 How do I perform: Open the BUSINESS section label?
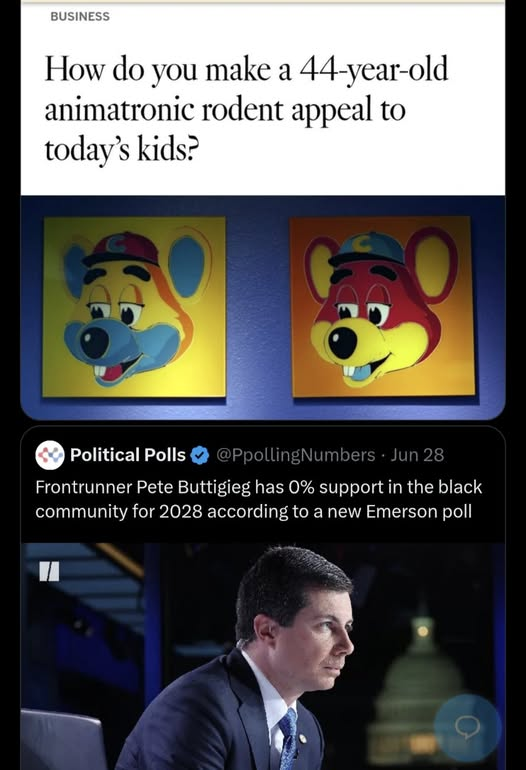(x=80, y=16)
